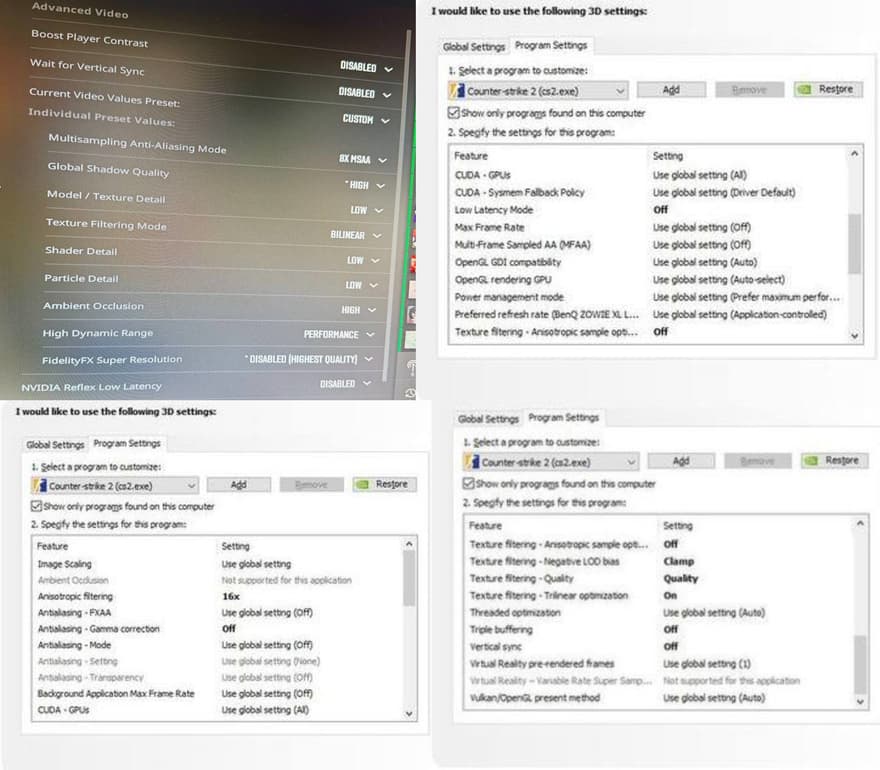The image size is (880, 770).
Task: Open FidelityFX Super Resolution dropdown
Action: click(x=309, y=359)
